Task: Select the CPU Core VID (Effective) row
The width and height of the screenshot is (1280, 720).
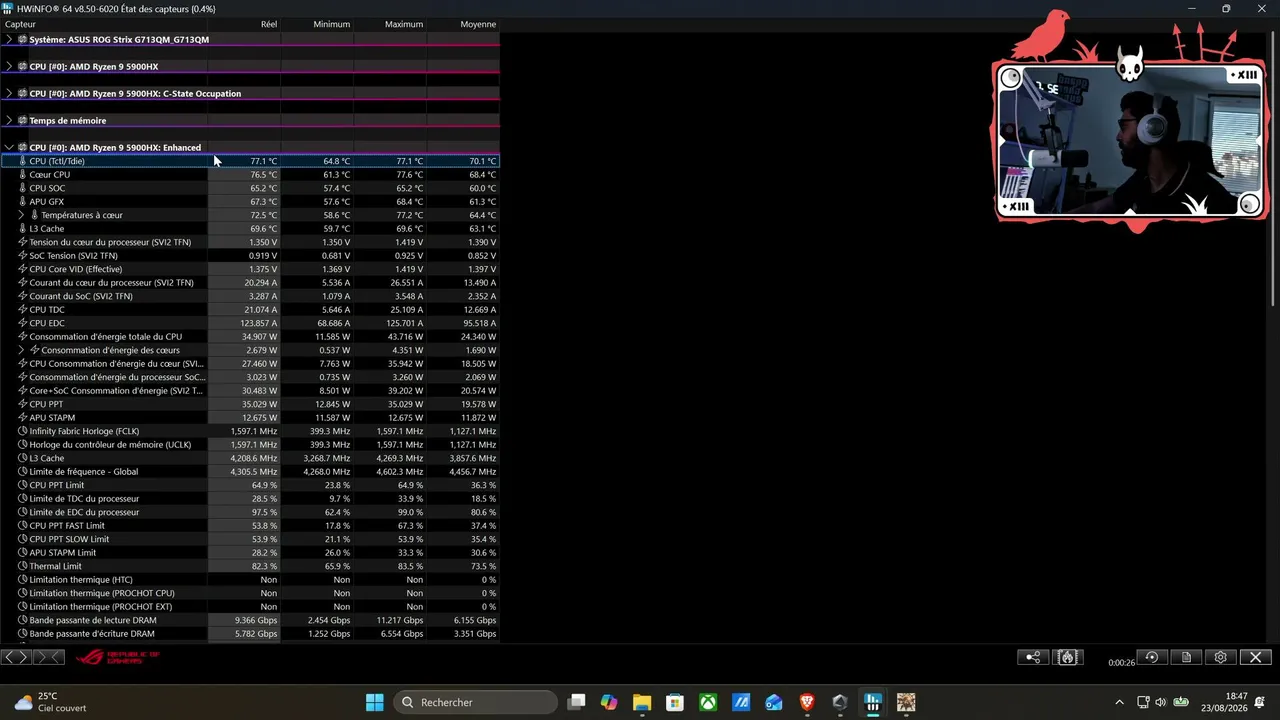Action: click(x=250, y=269)
